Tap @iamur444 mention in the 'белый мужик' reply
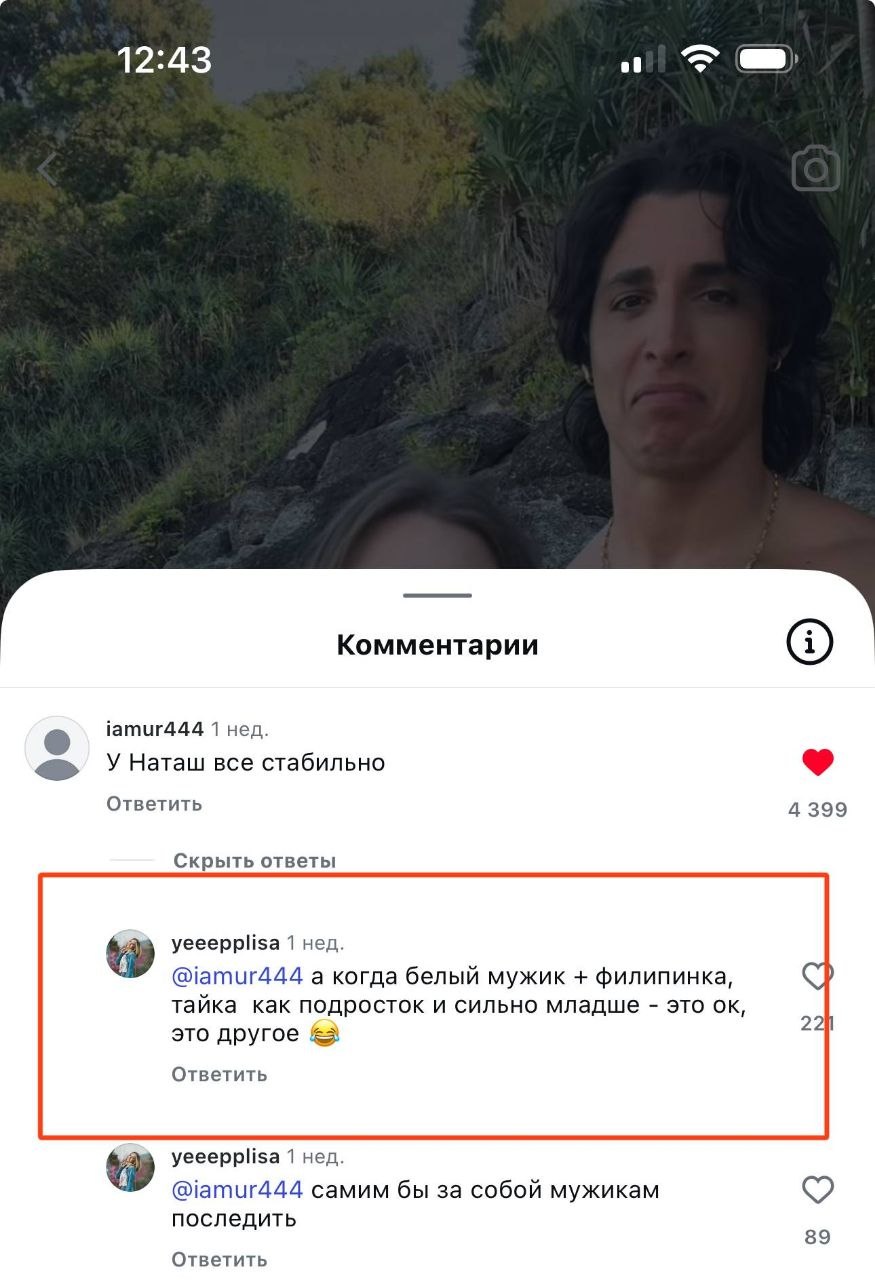The width and height of the screenshot is (875, 1280). tap(237, 976)
